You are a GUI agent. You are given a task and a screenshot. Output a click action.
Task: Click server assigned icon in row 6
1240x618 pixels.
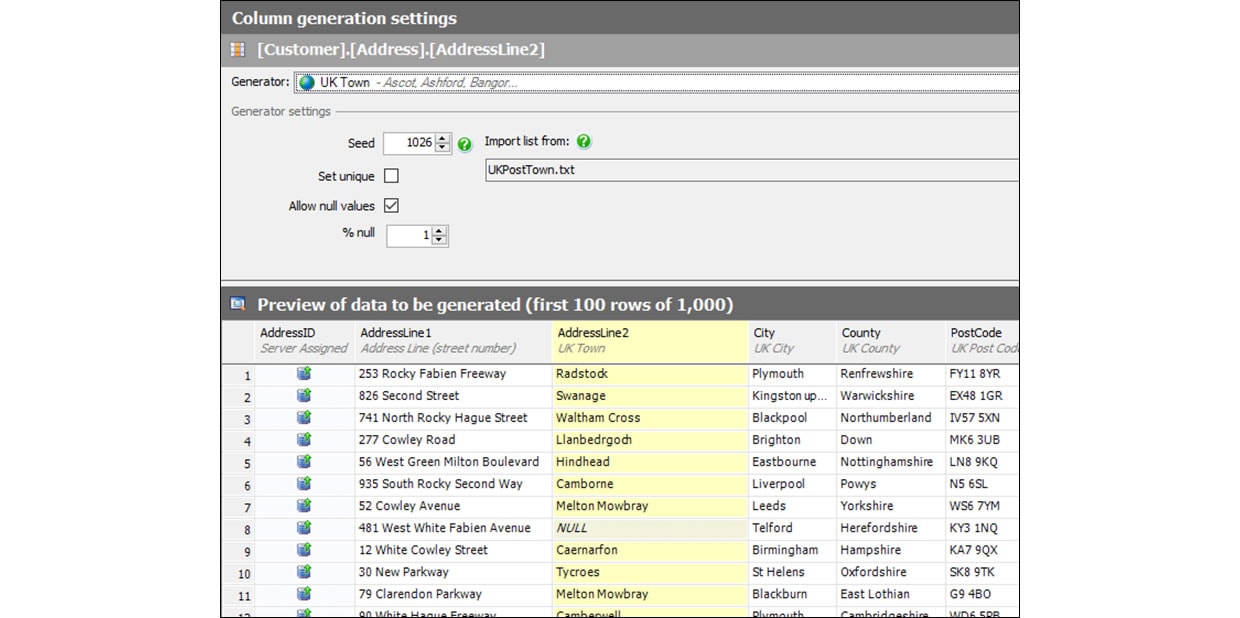click(x=304, y=483)
